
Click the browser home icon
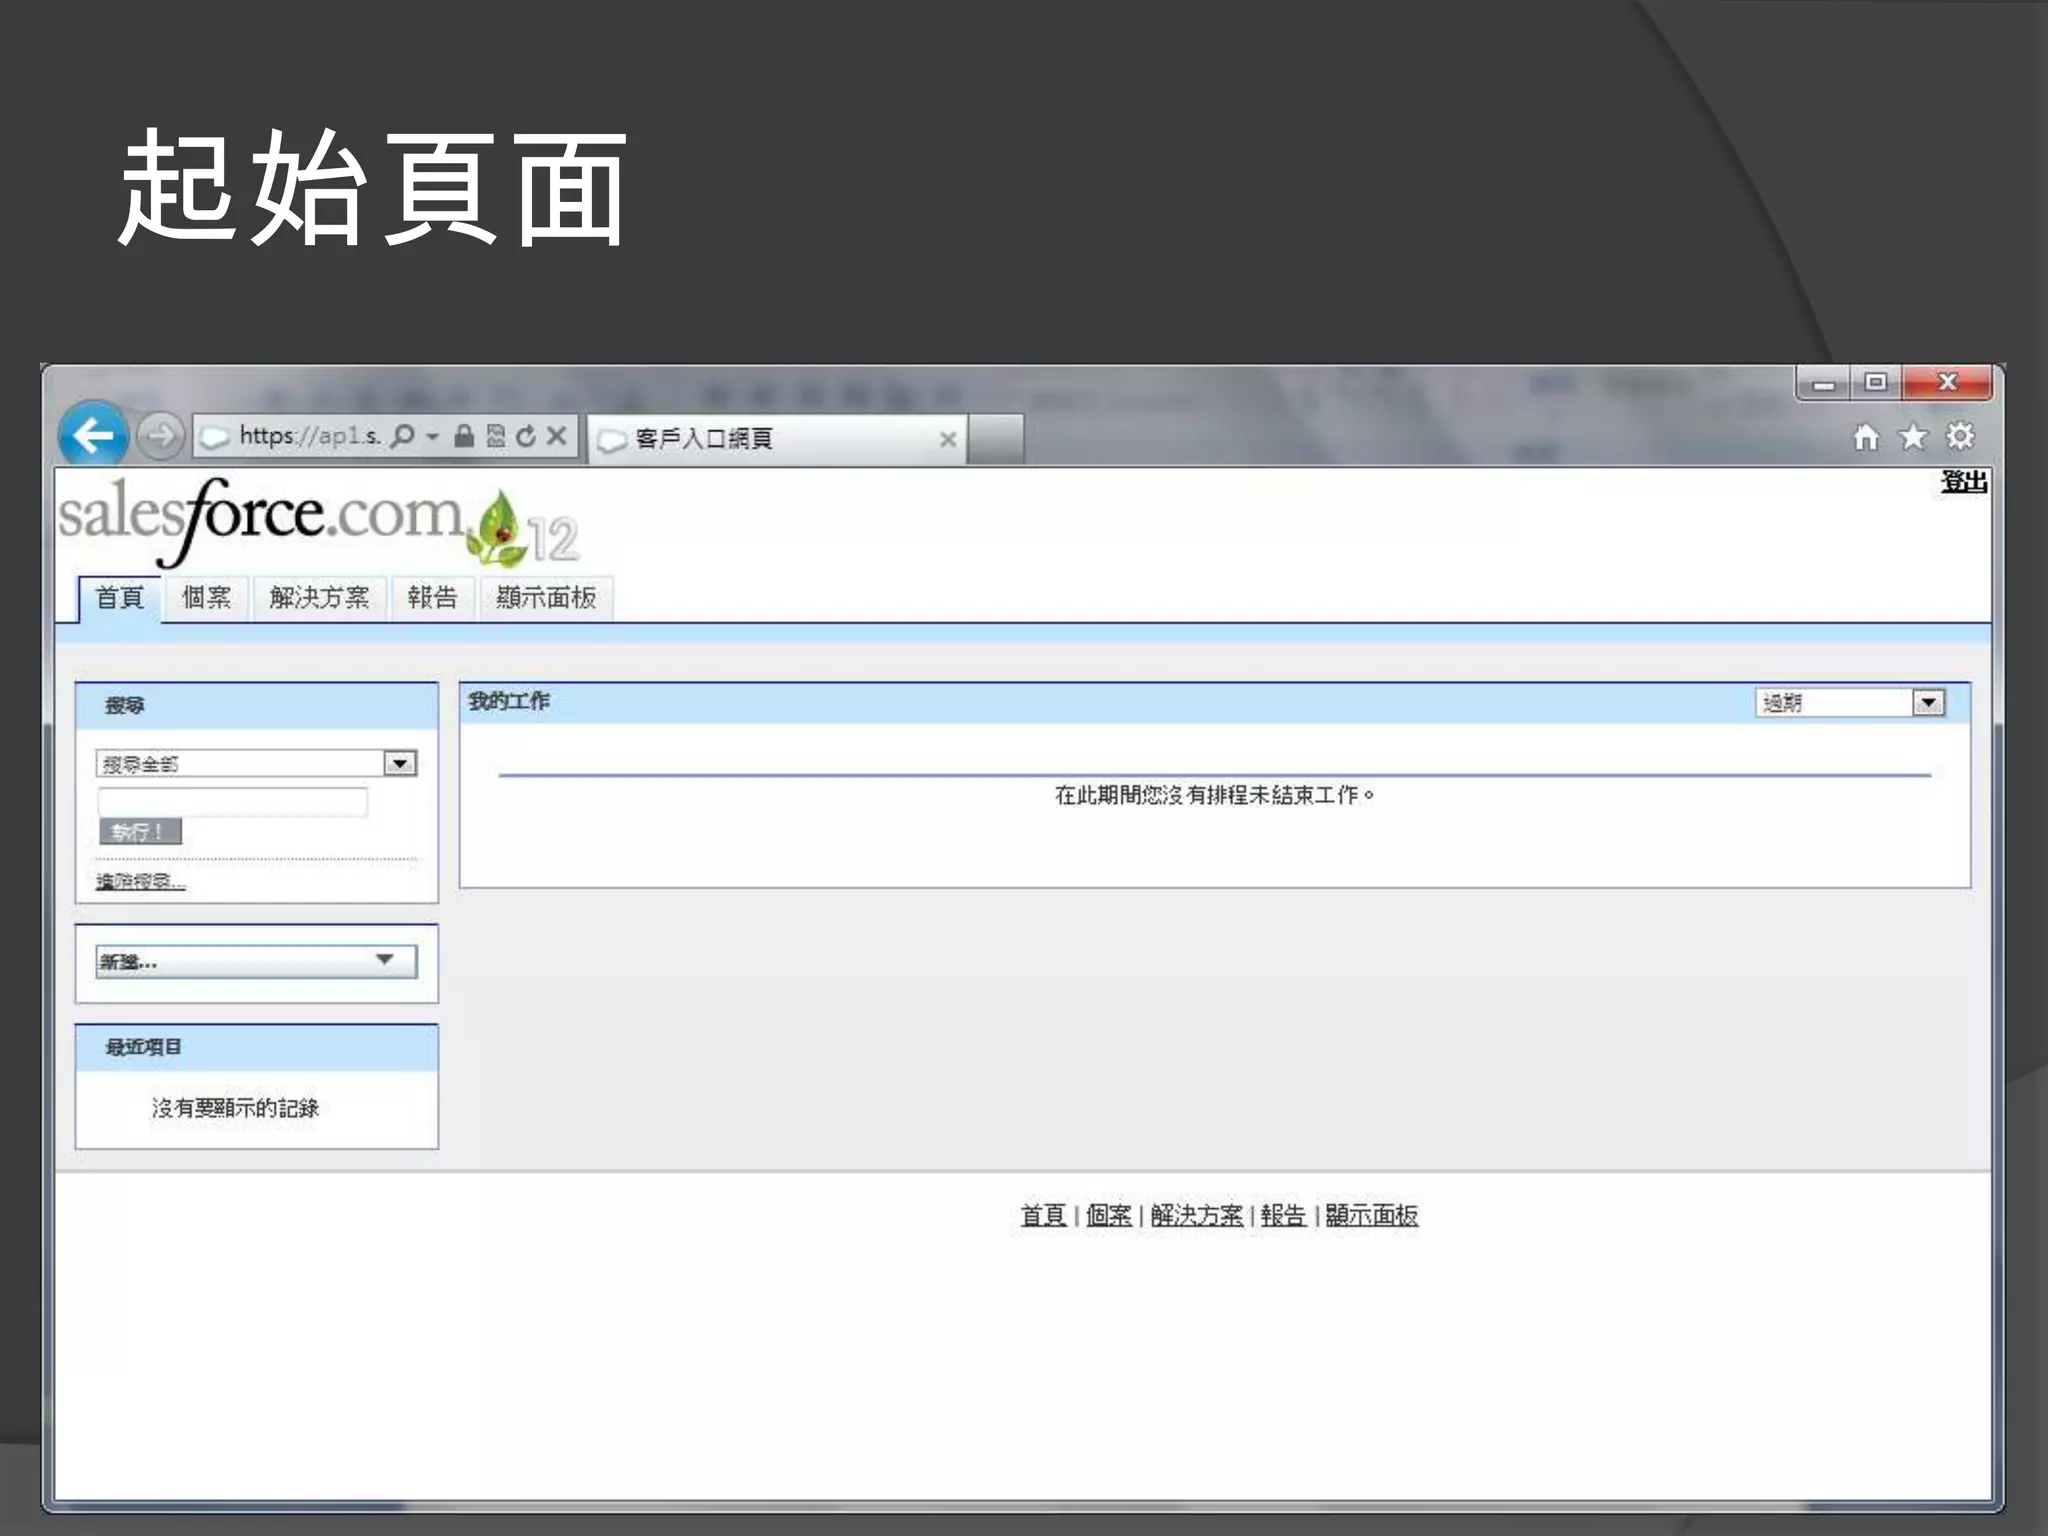(x=1865, y=437)
